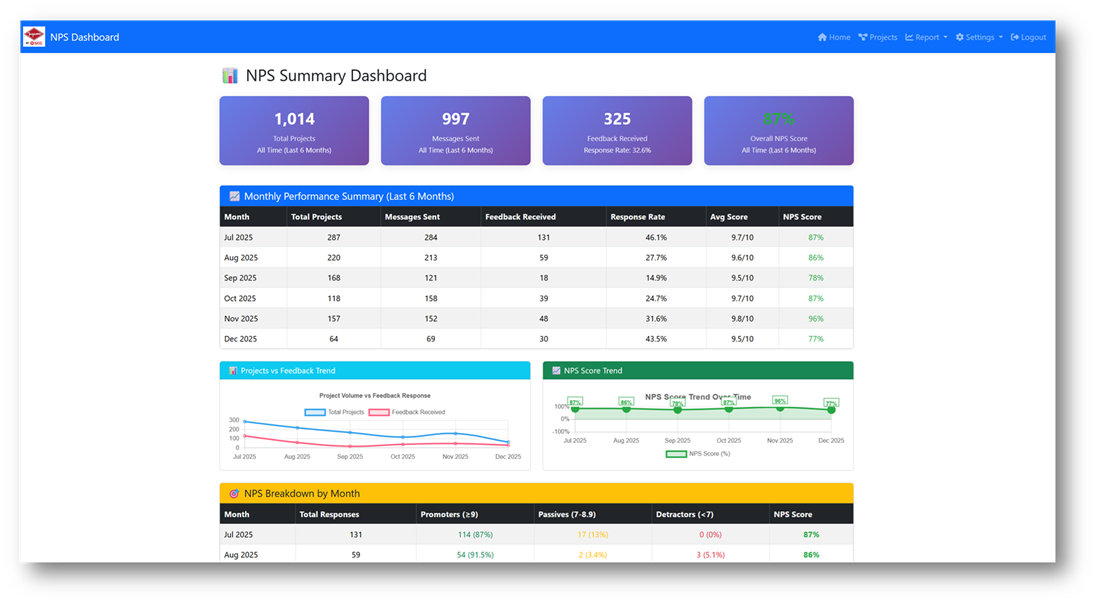The image size is (1097, 604).
Task: Open the Settings dropdown menu
Action: coord(979,37)
